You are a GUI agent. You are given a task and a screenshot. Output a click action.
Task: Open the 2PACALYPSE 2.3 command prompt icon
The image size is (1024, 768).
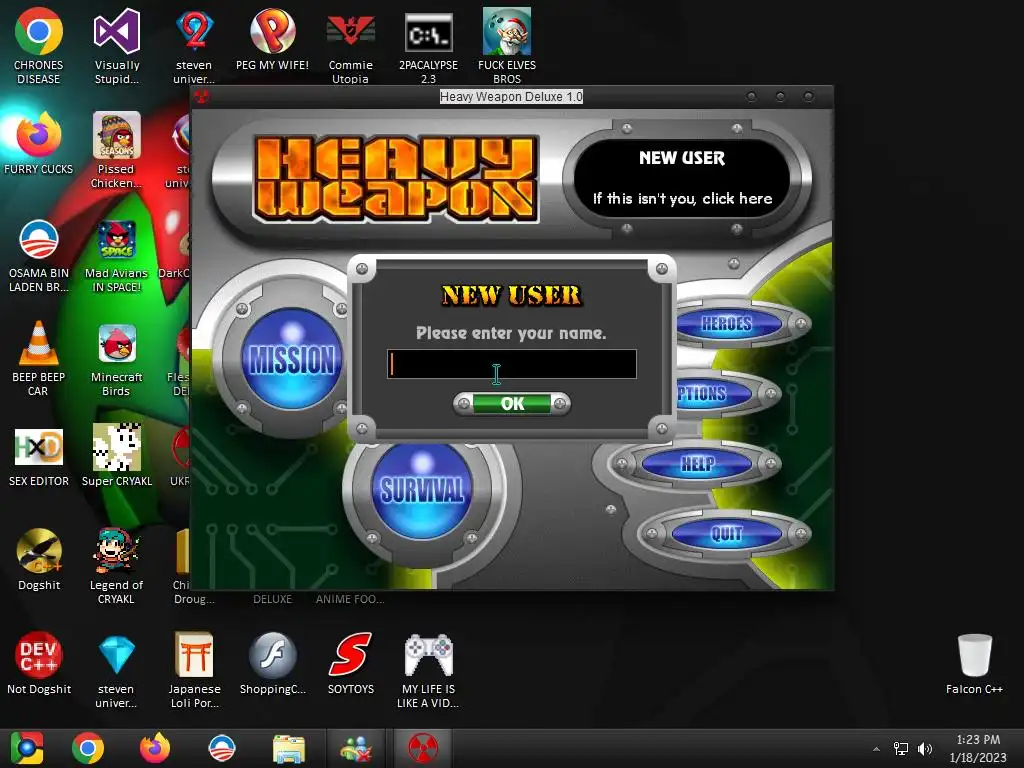[428, 46]
